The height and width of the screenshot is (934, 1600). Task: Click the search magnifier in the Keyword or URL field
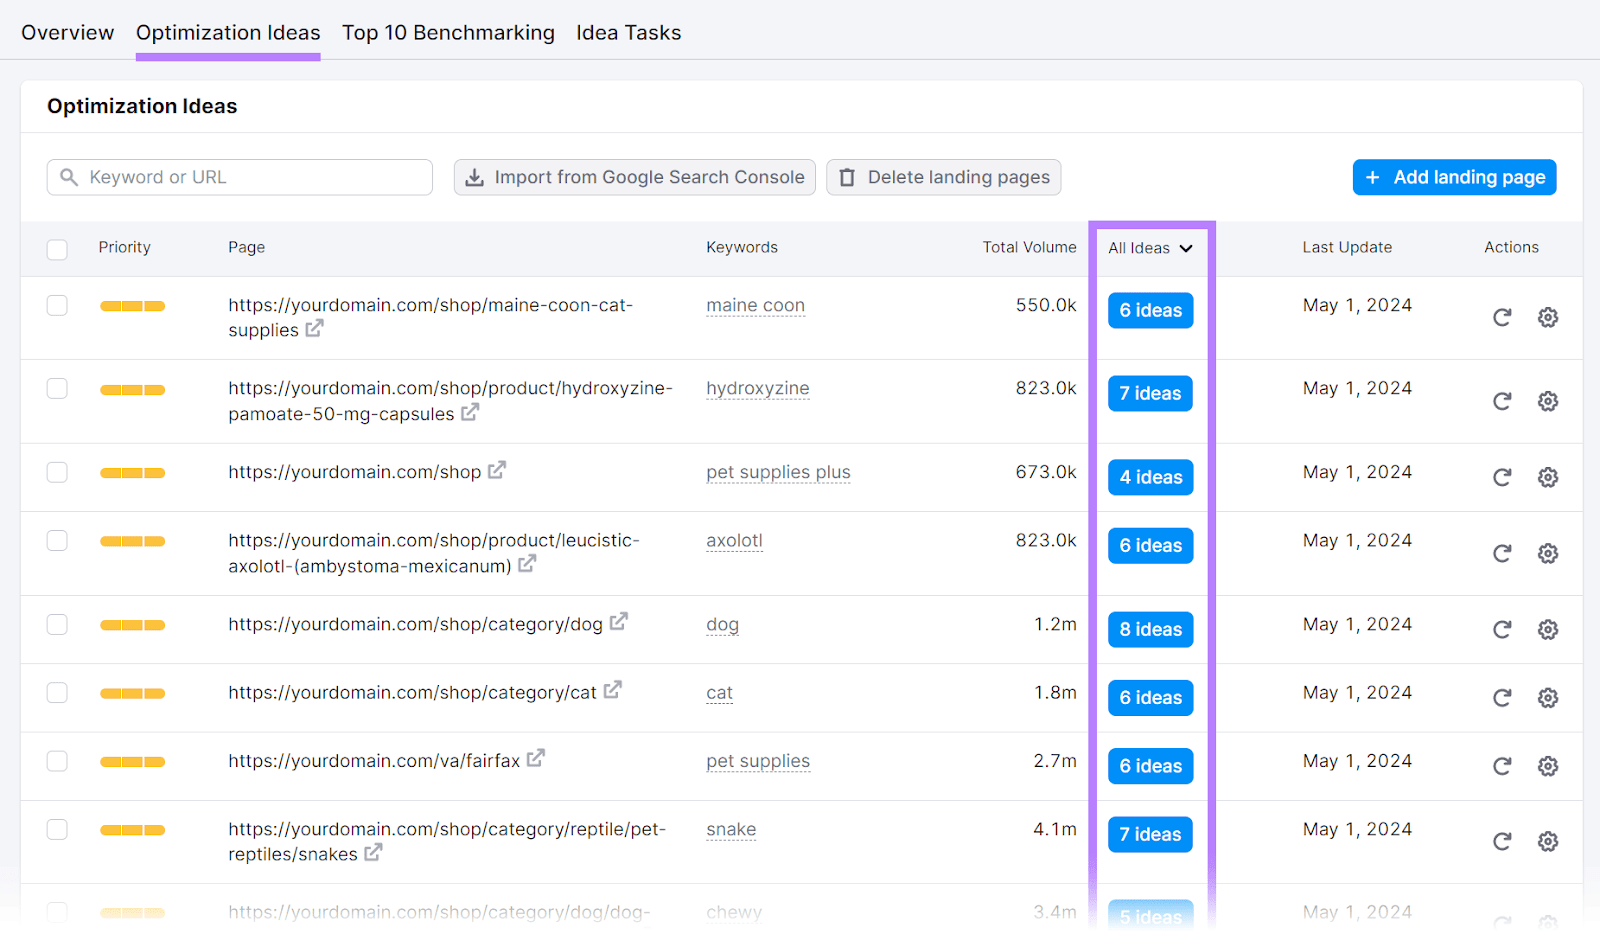[69, 177]
